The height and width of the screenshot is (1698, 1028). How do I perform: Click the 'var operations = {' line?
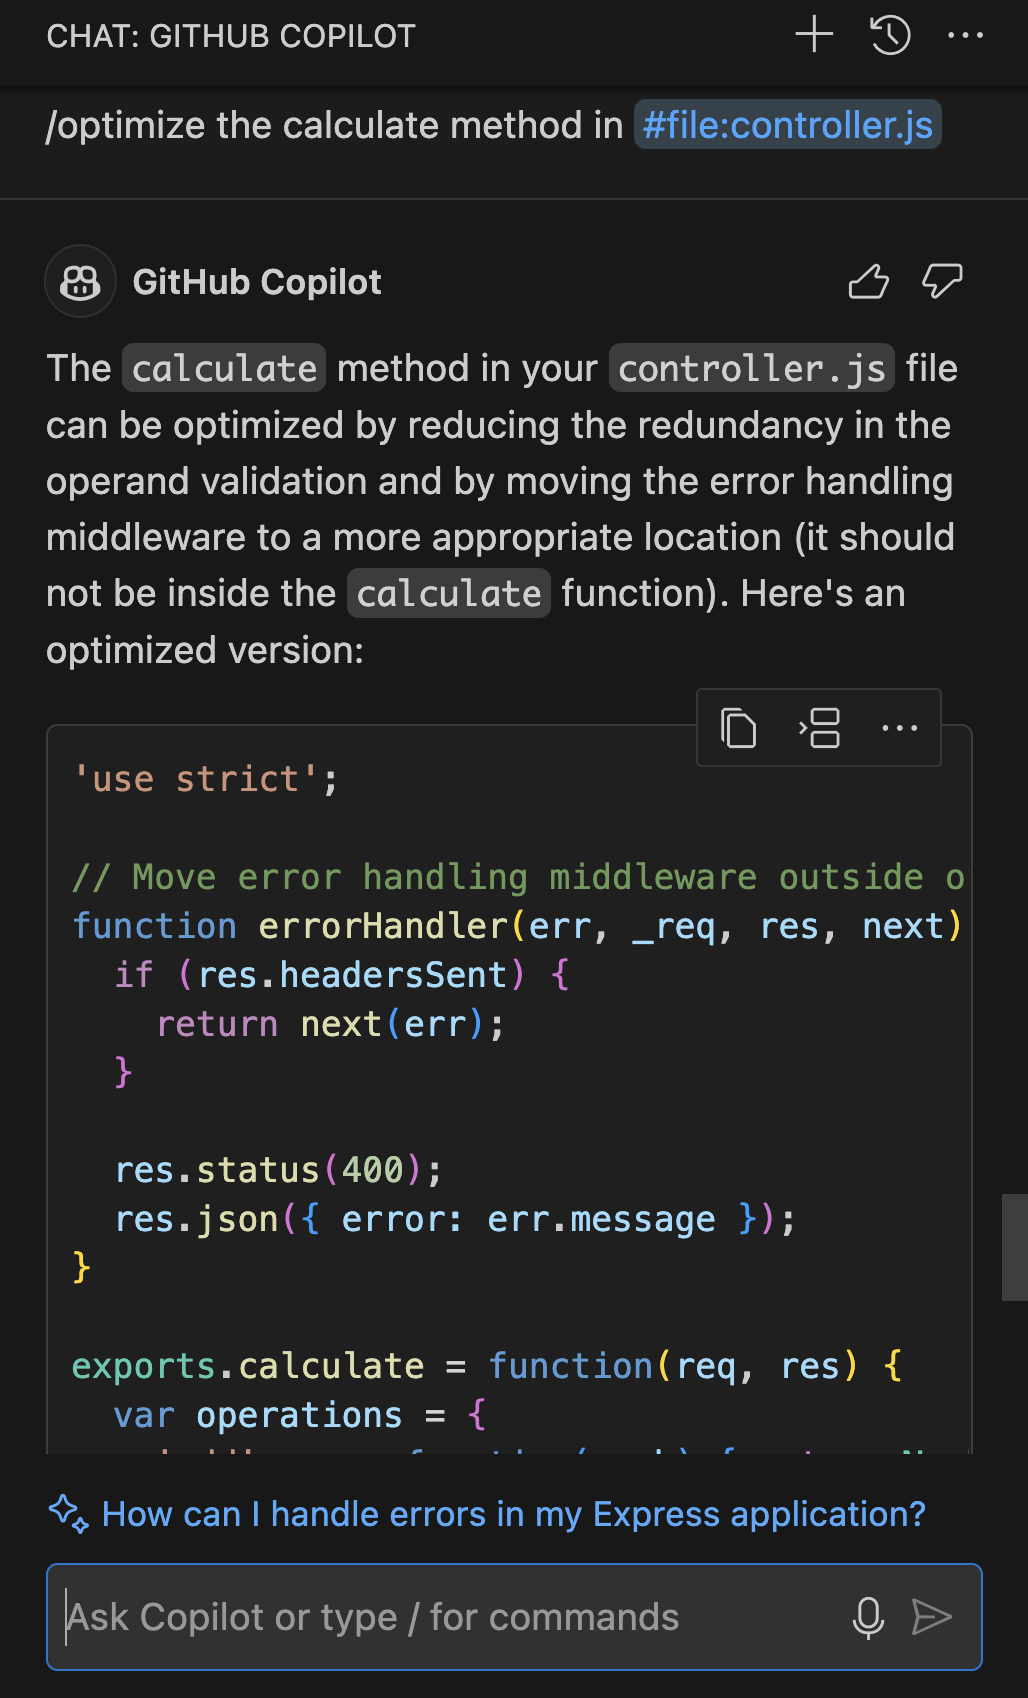pos(300,1415)
